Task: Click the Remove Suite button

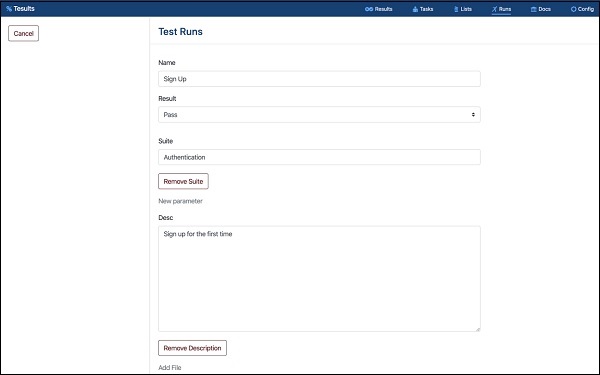Action: 183,181
